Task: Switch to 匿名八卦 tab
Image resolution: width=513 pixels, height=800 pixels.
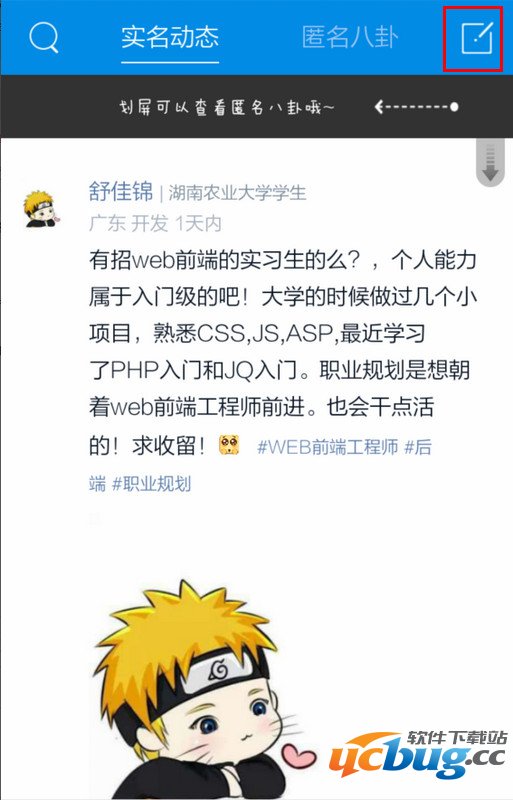Action: tap(350, 37)
